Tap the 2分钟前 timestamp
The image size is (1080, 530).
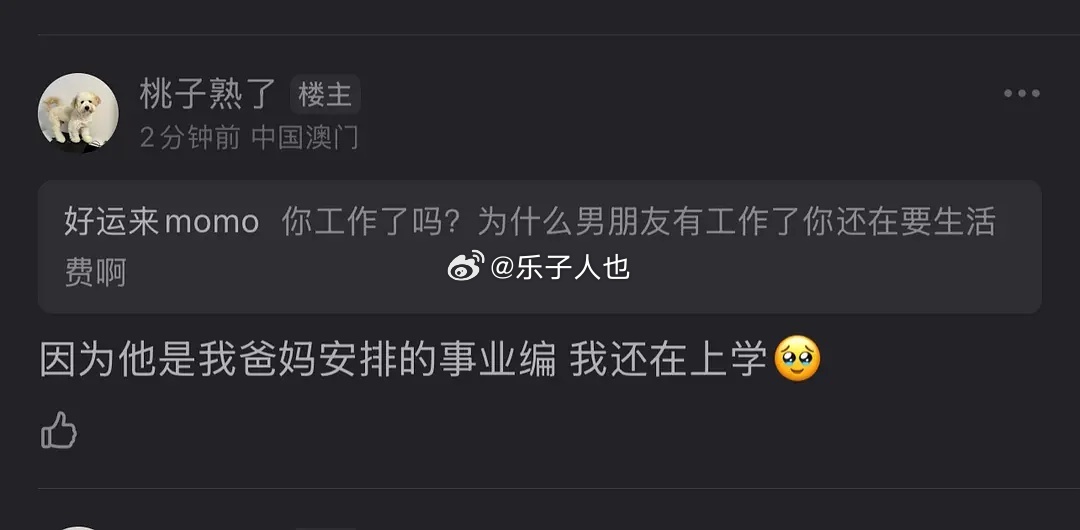click(190, 138)
